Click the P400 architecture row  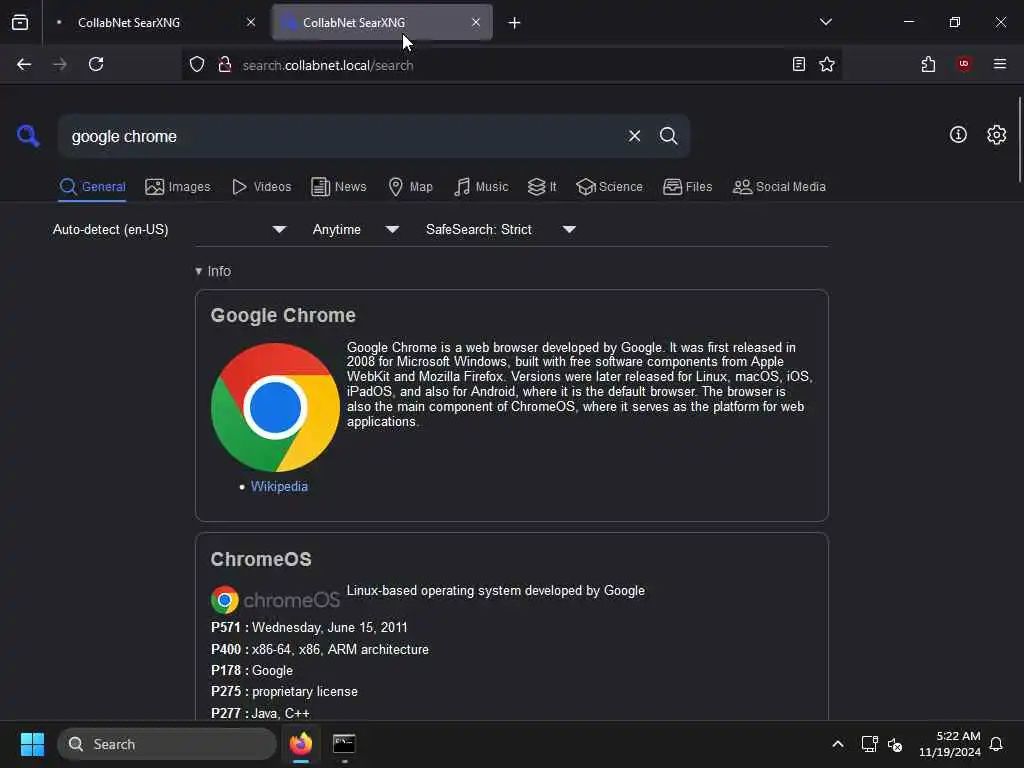click(320, 649)
